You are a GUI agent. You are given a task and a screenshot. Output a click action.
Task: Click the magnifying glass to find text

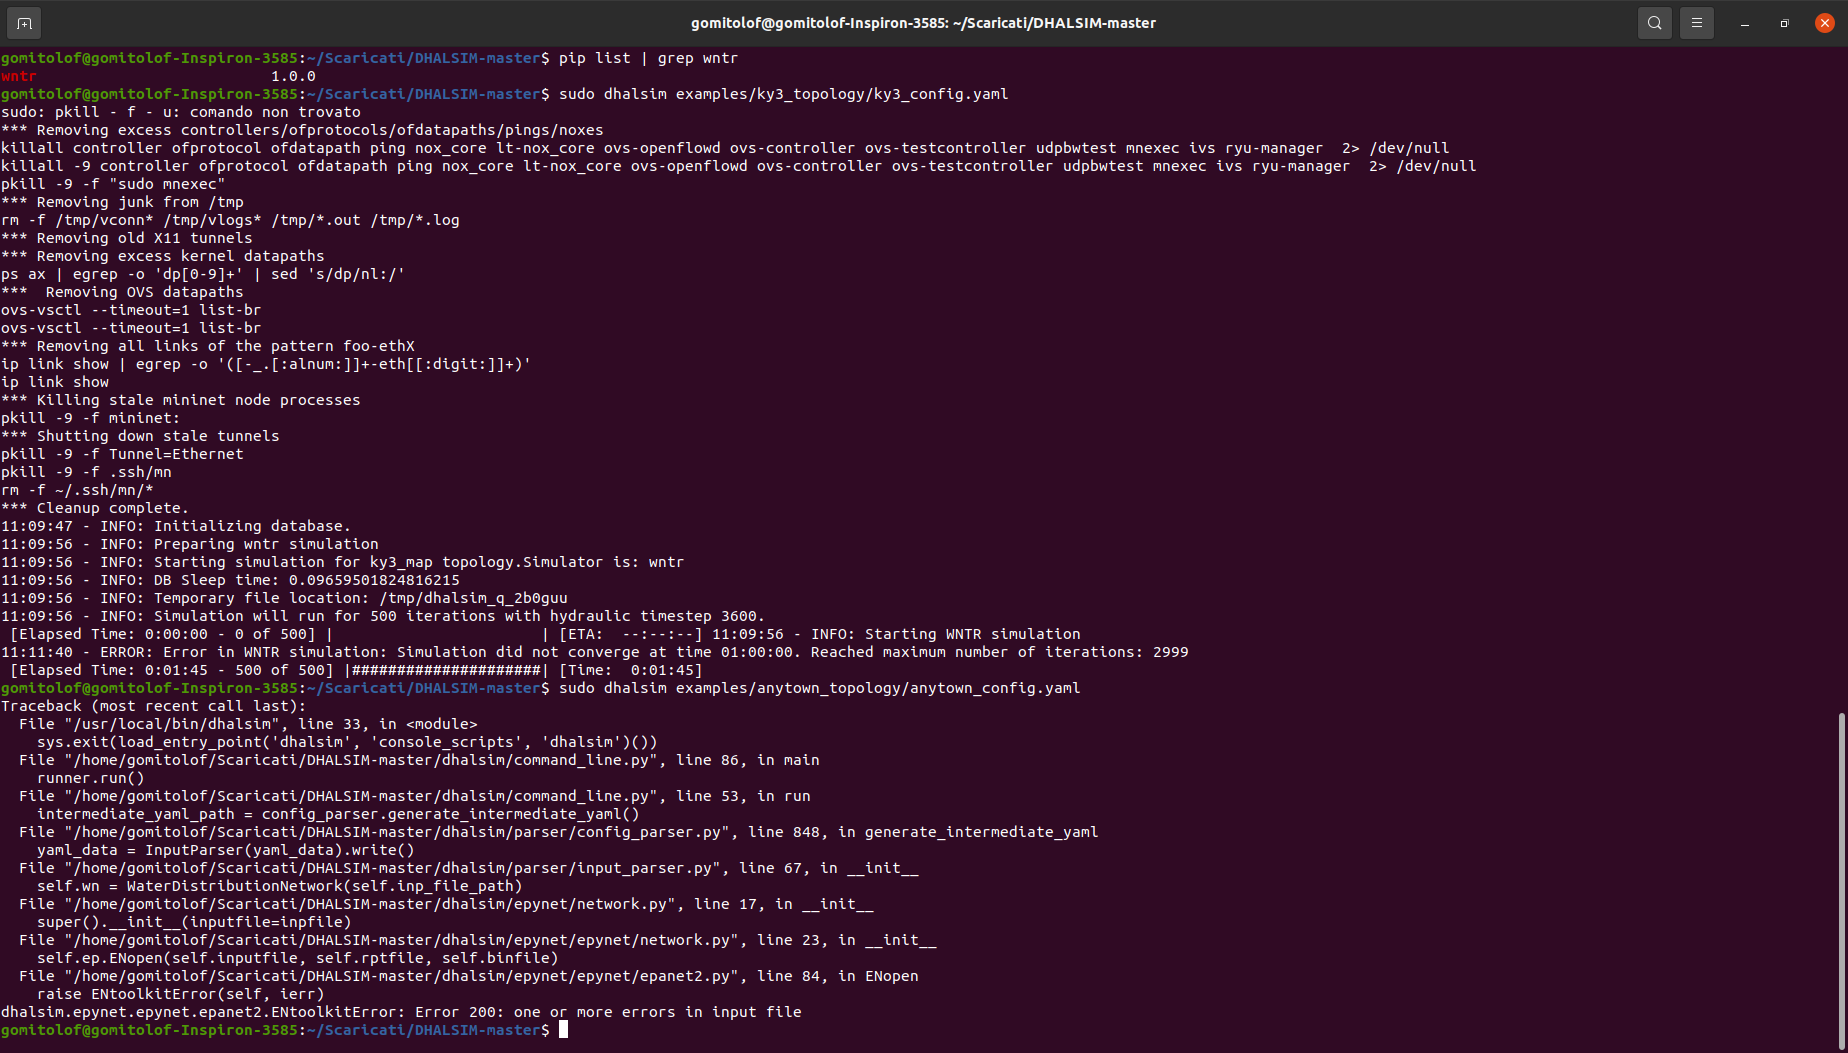click(1654, 22)
